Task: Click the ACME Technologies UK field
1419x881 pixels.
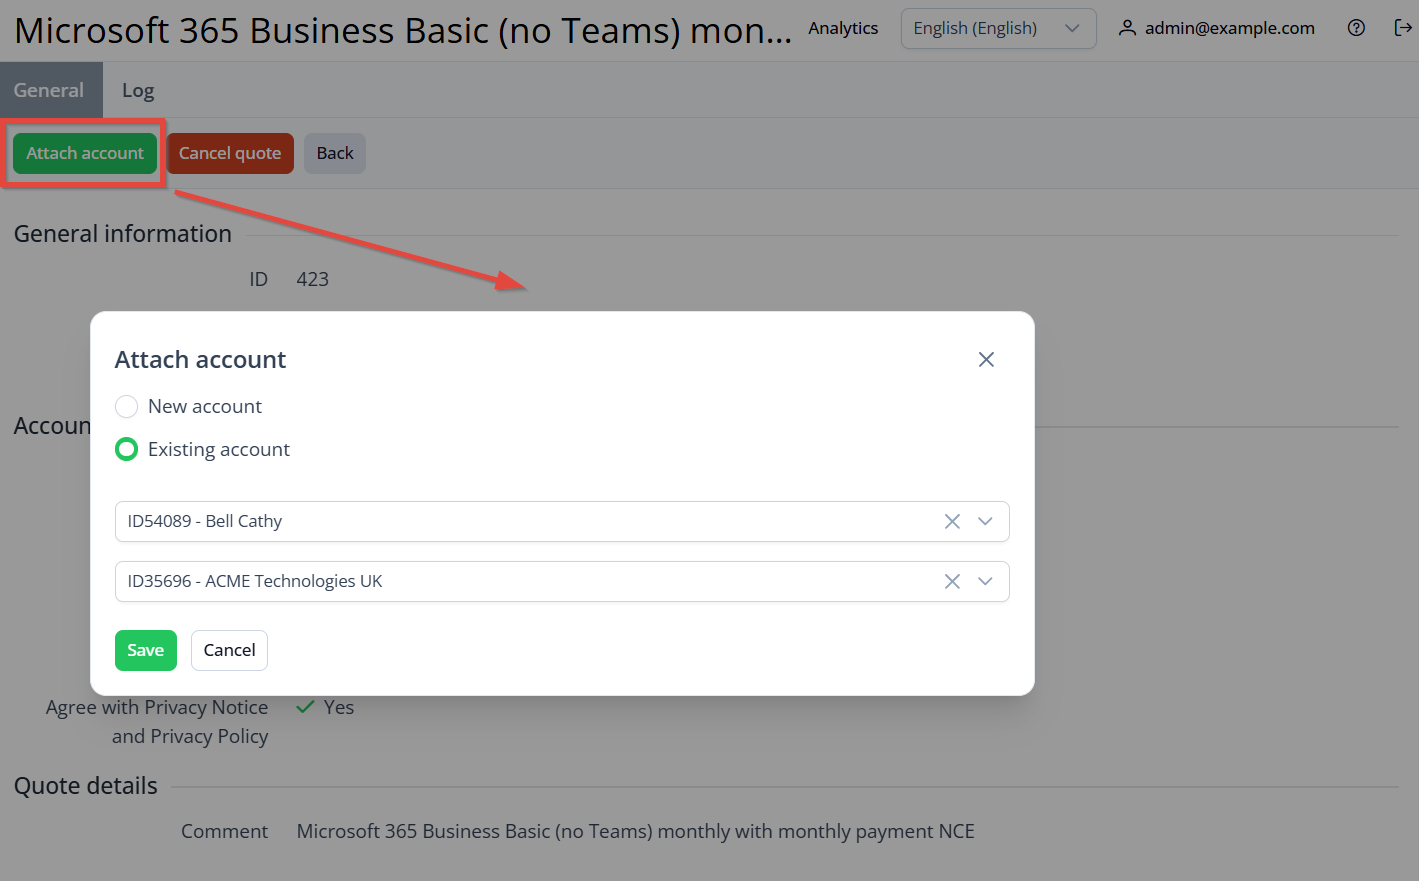Action: pyautogui.click(x=562, y=581)
